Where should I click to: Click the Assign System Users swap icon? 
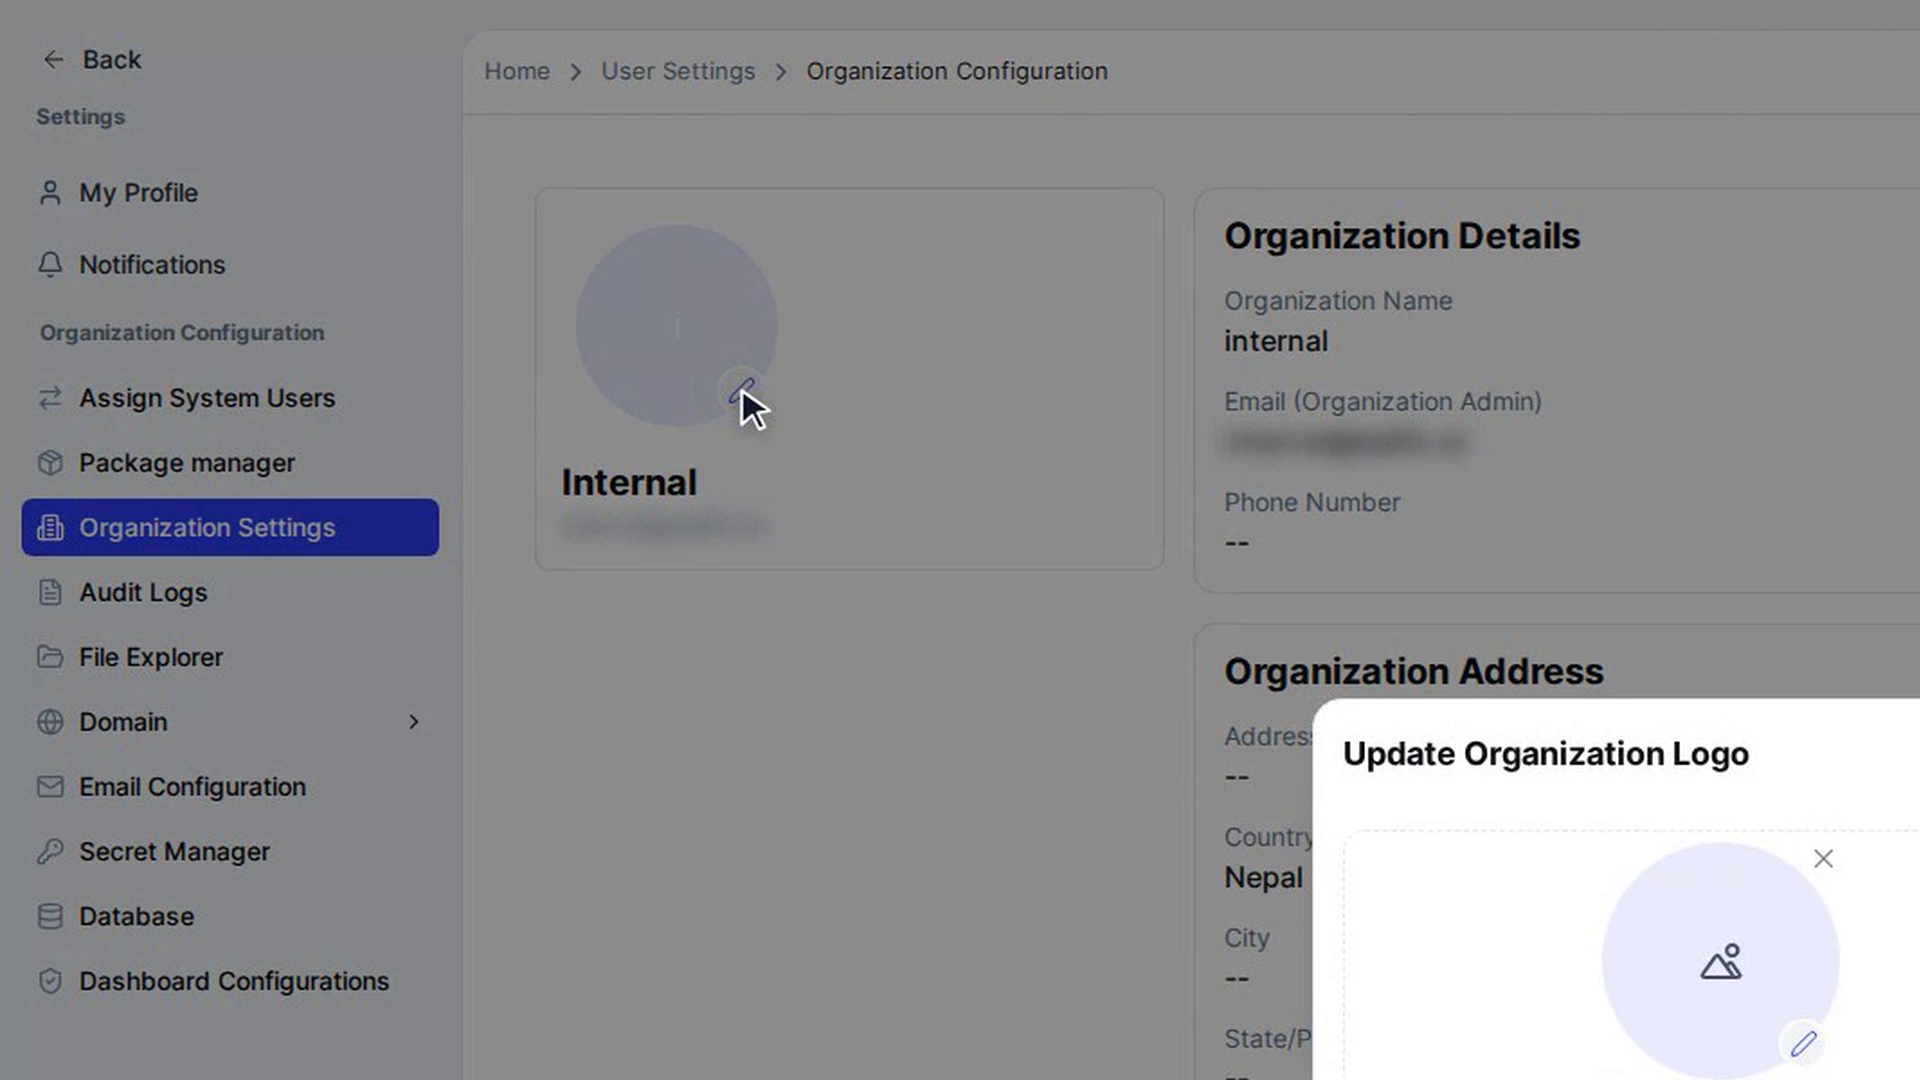click(50, 398)
